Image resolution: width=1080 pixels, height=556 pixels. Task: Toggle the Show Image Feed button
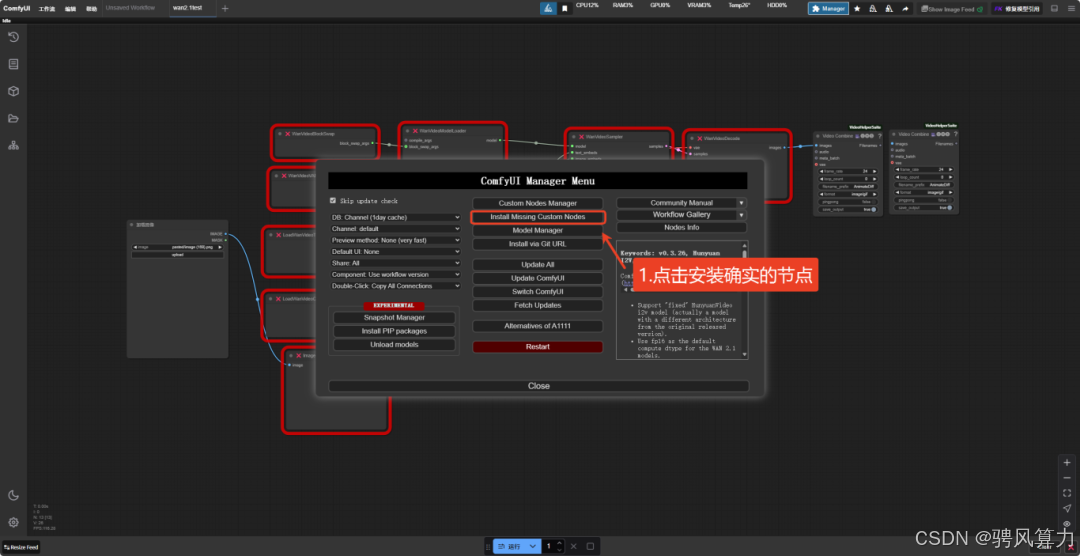click(953, 8)
